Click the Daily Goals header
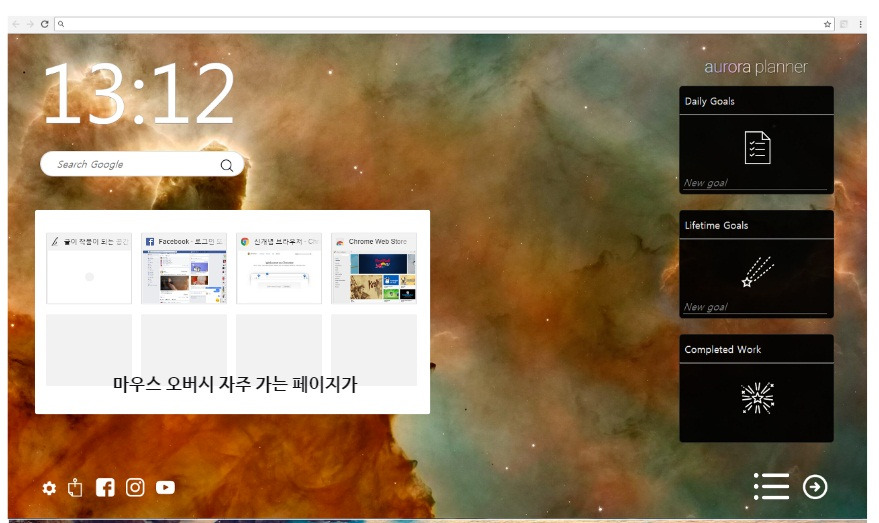The width and height of the screenshot is (879, 523). click(756, 101)
